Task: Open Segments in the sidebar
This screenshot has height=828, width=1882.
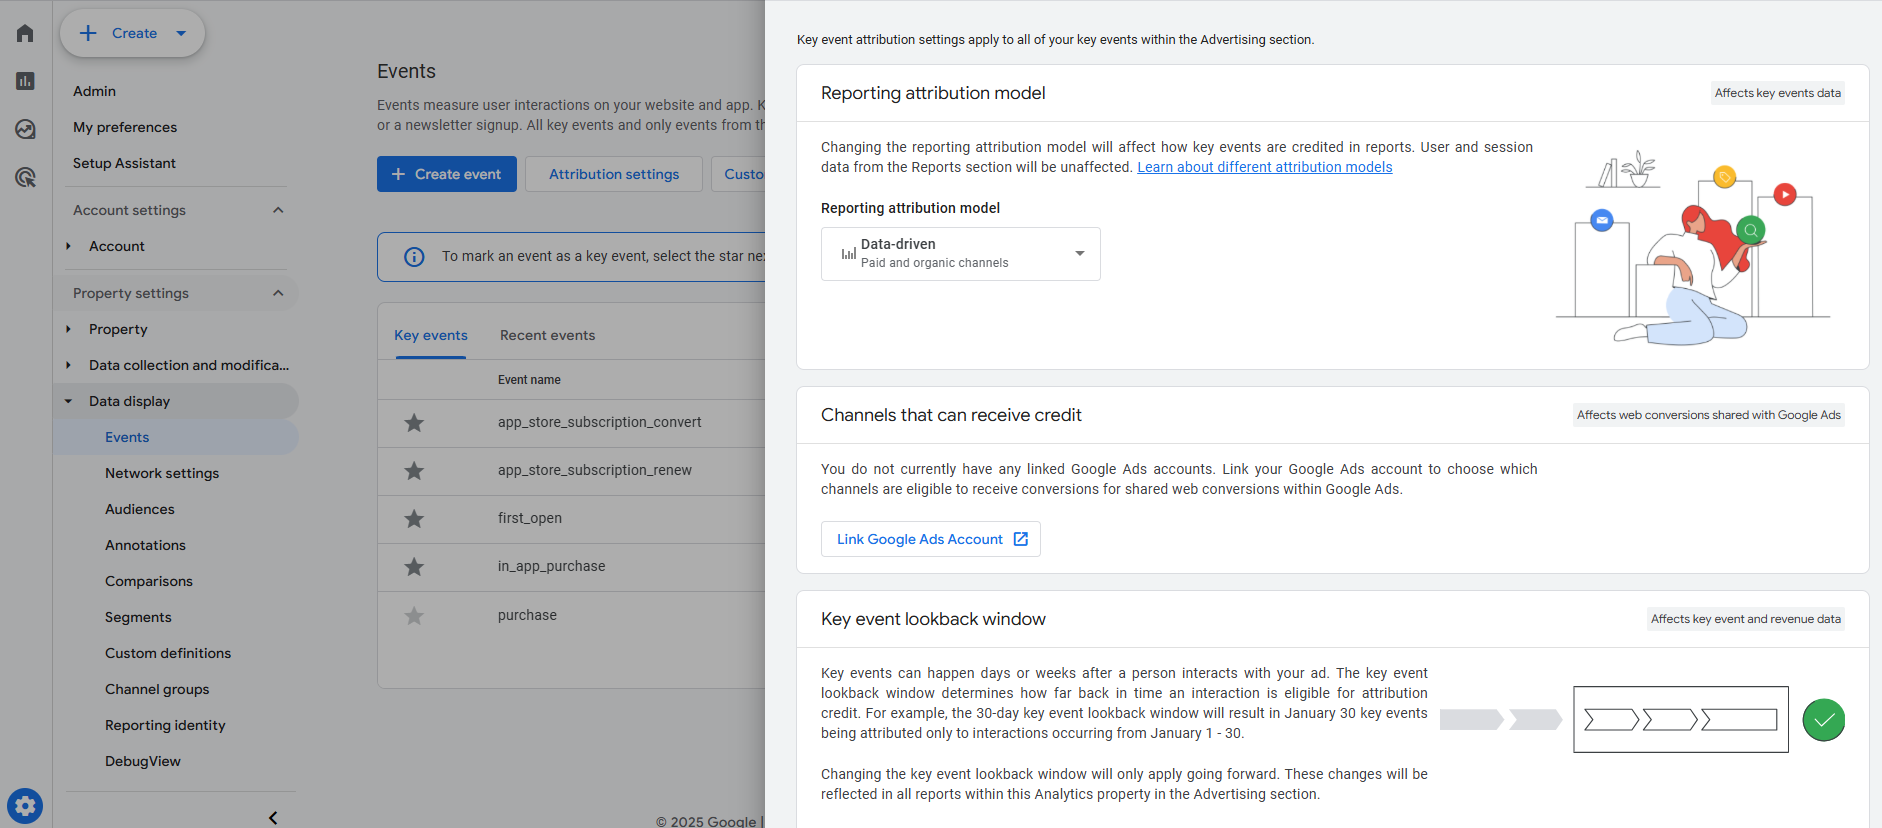Action: (138, 617)
